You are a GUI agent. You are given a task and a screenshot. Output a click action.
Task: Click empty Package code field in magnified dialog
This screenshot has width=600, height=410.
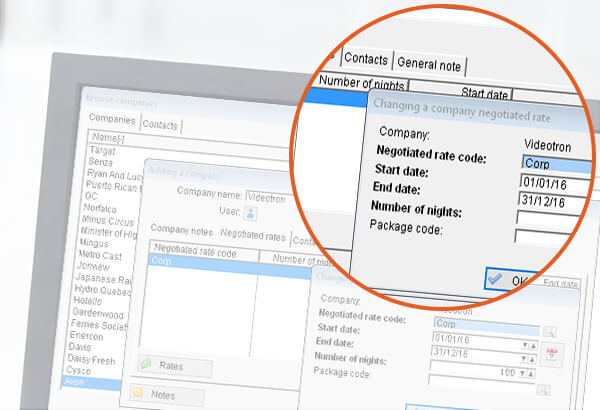tap(542, 236)
